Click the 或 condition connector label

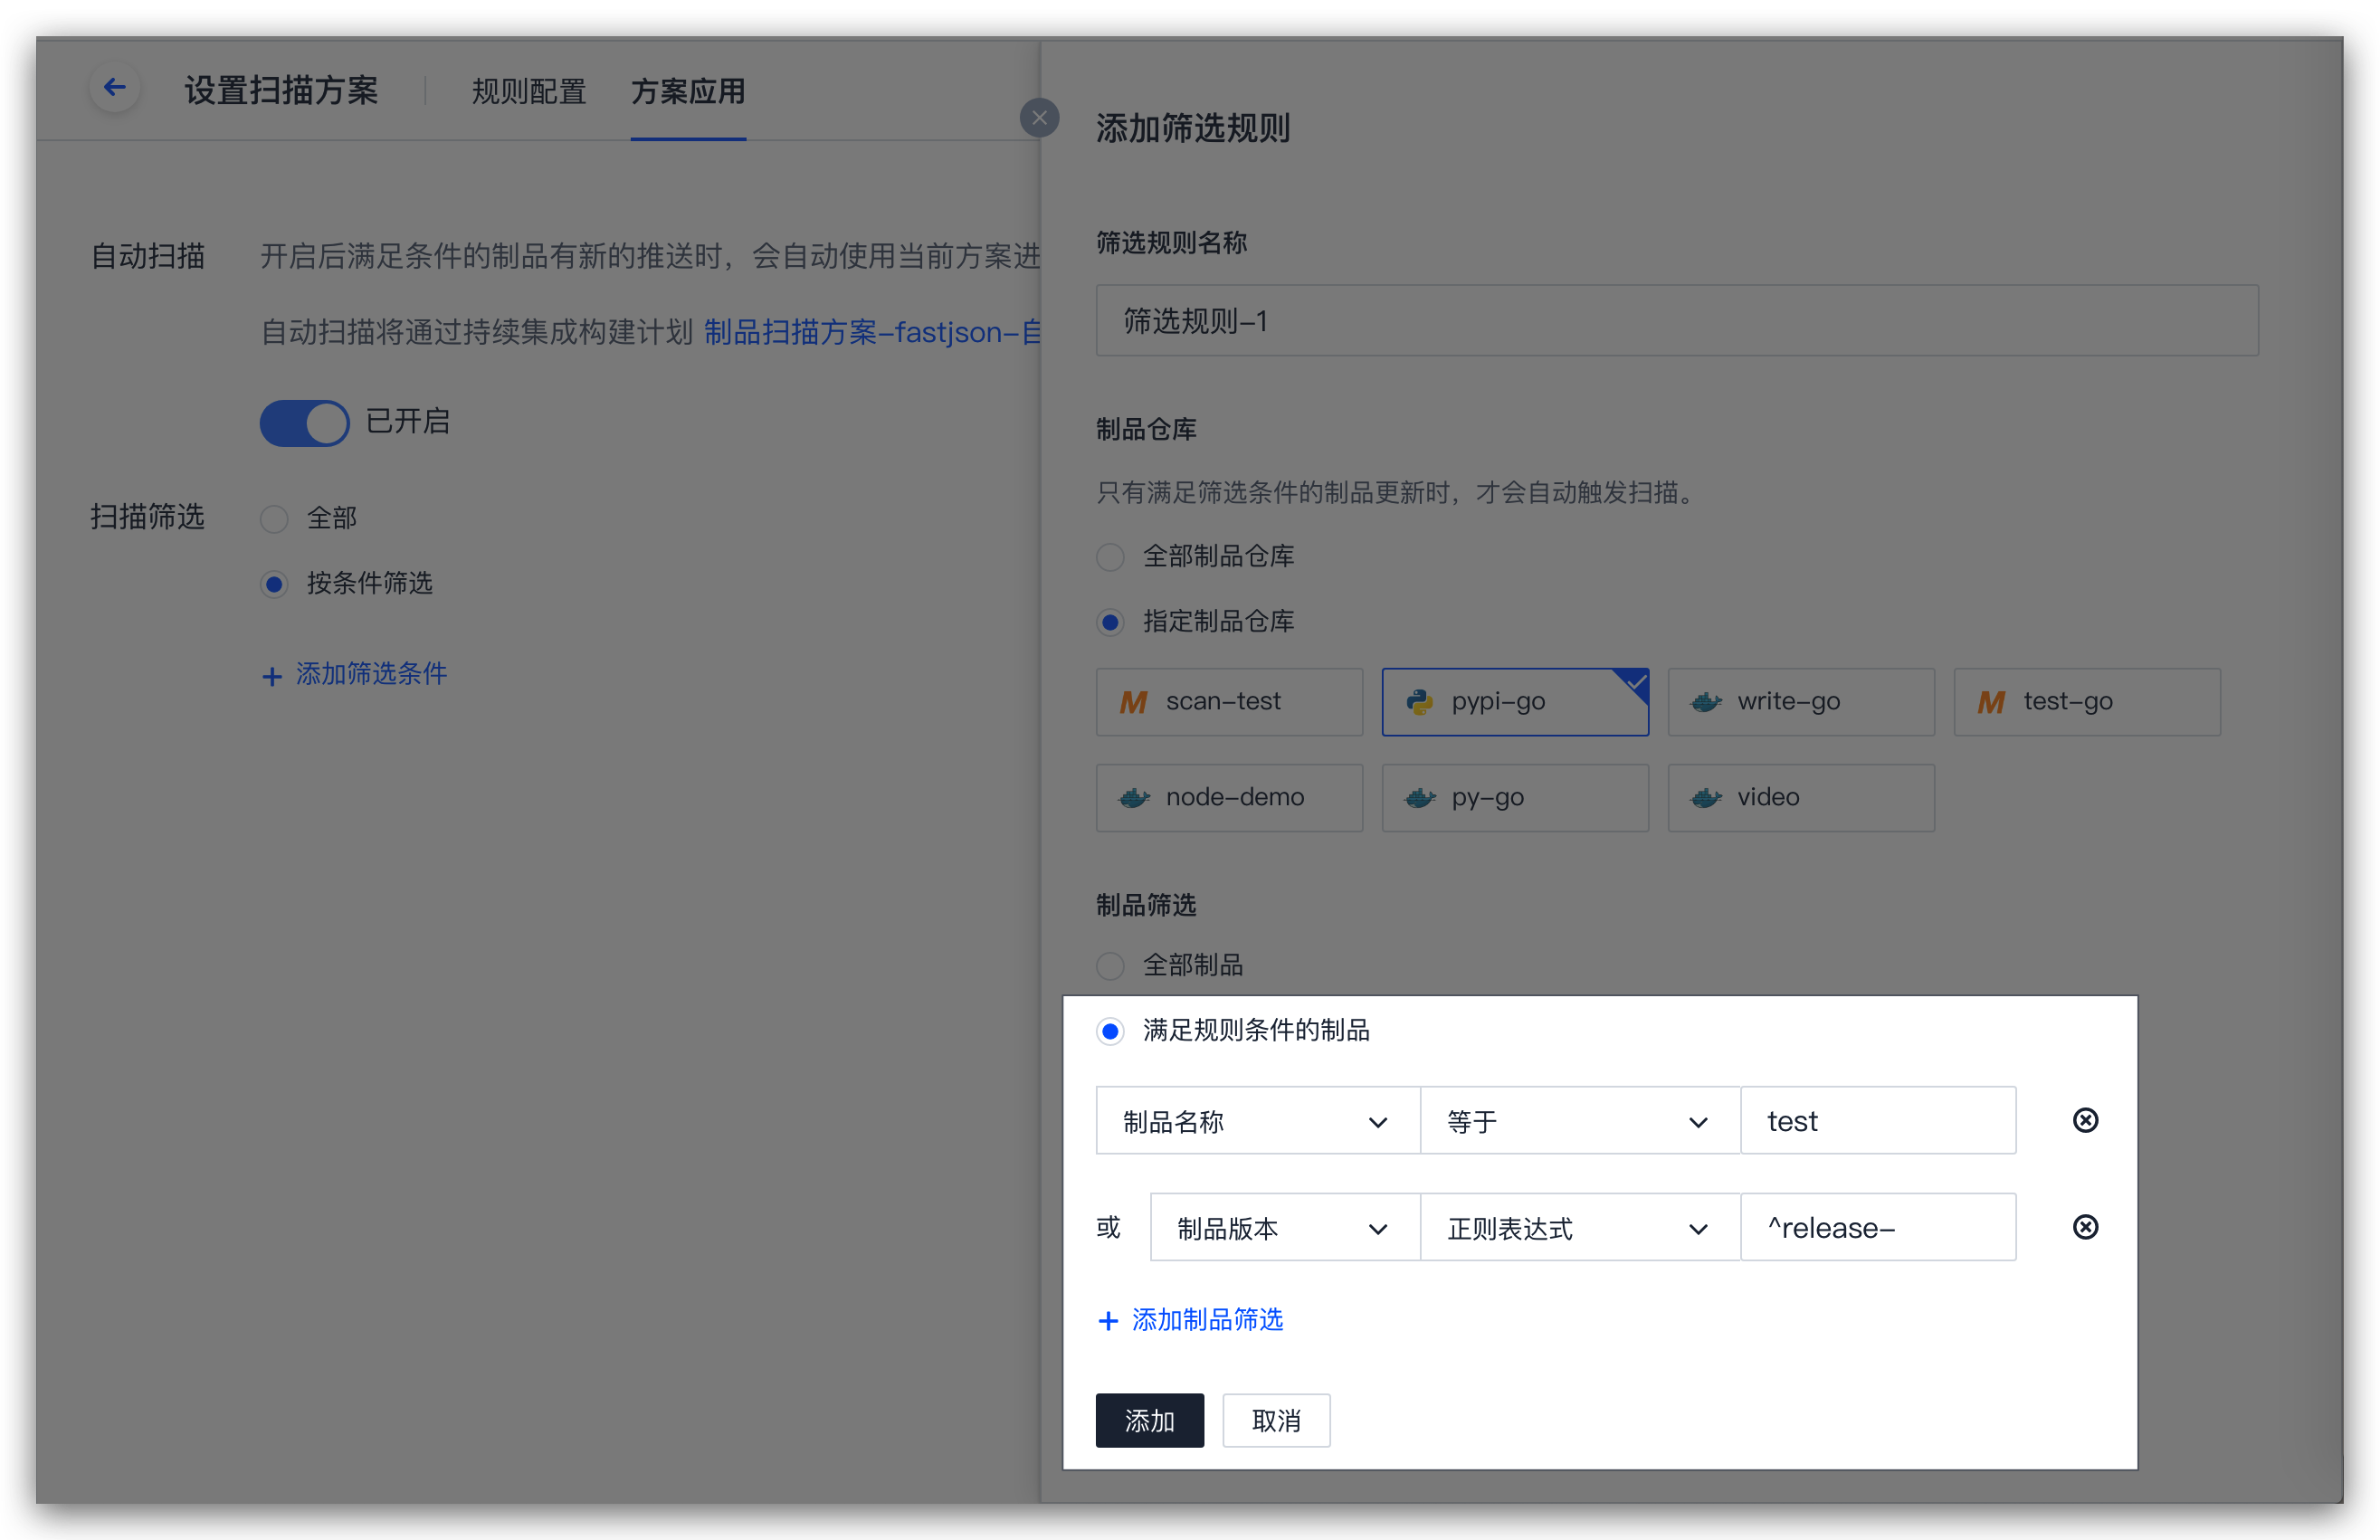click(1108, 1227)
